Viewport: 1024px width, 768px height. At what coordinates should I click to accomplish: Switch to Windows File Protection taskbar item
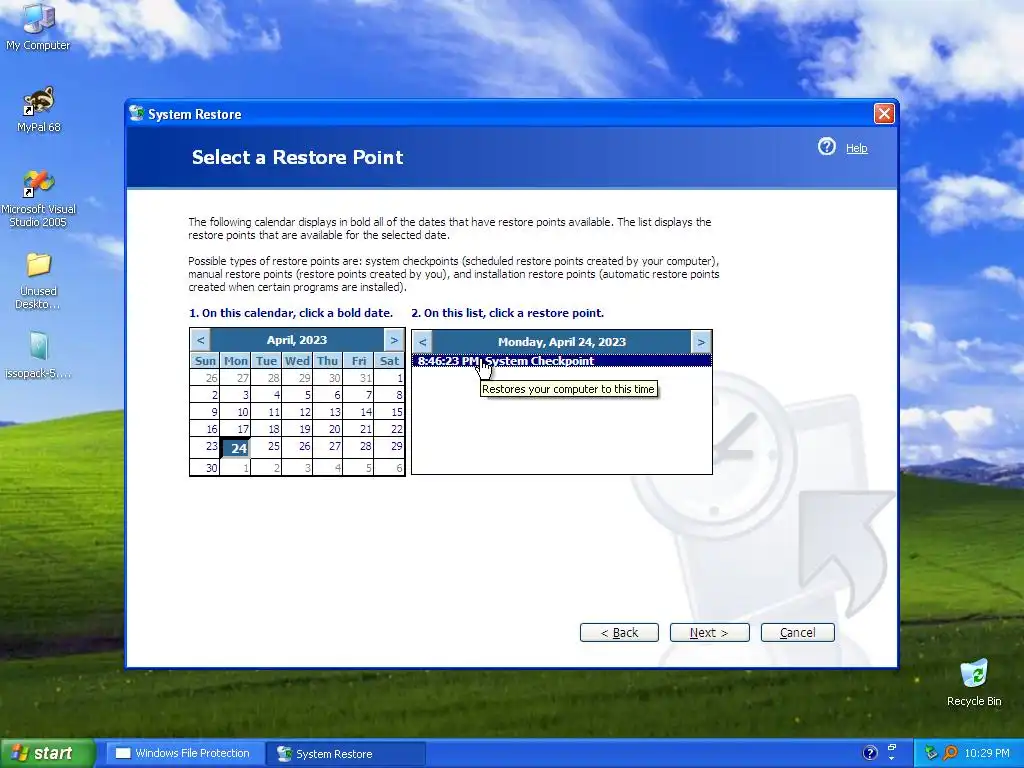(185, 753)
